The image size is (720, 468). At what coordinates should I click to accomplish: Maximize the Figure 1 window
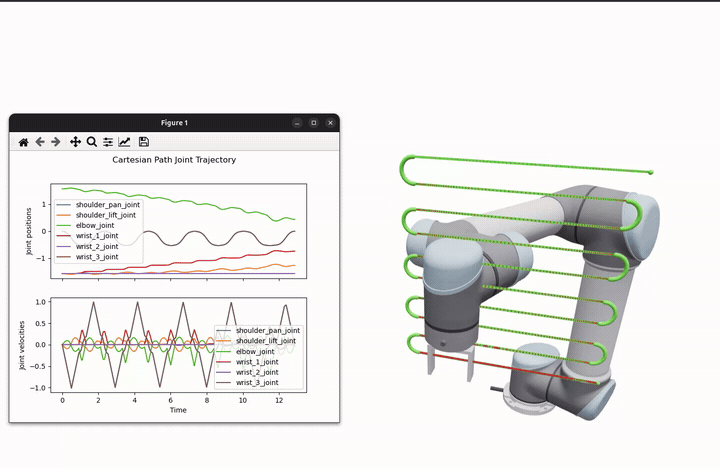(x=314, y=123)
